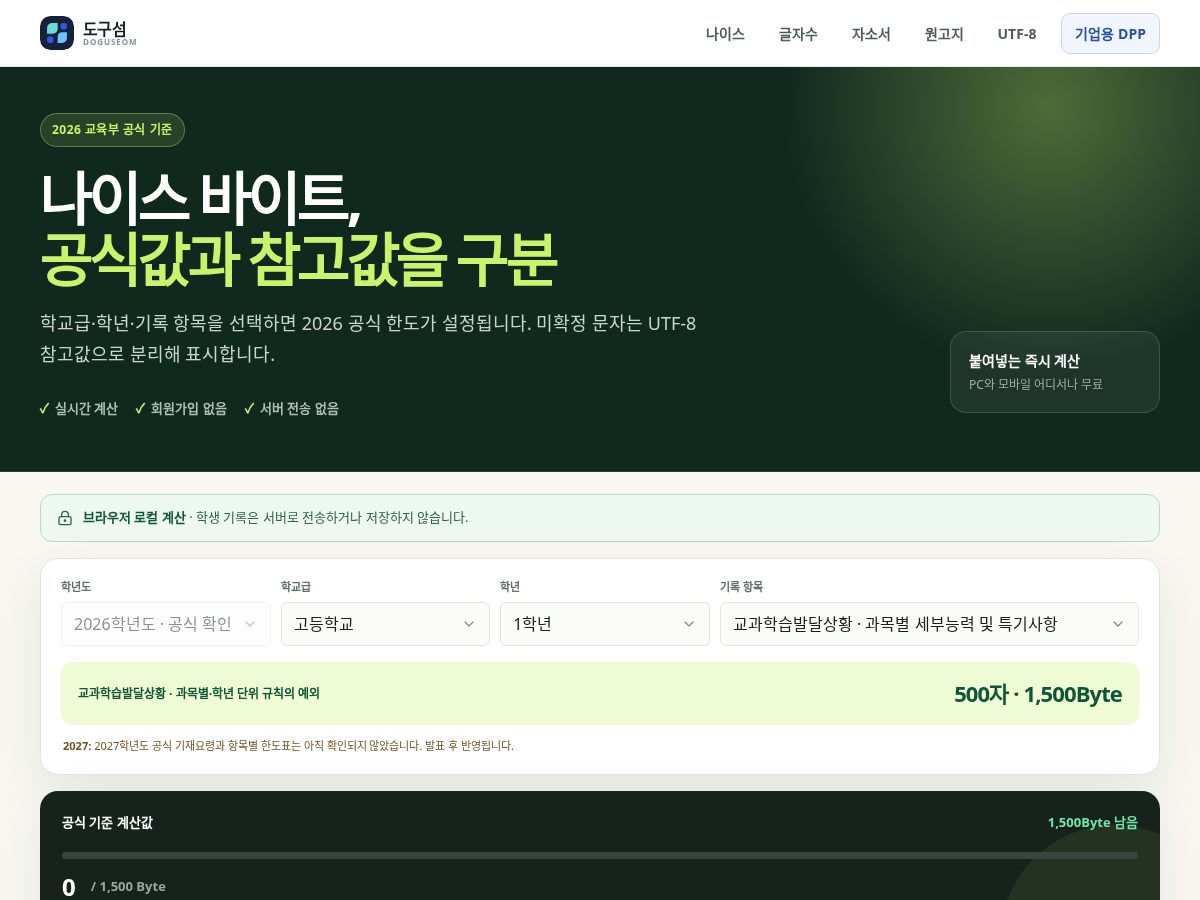1200x900 pixels.
Task: Click the 기업용 DPP button
Action: click(x=1110, y=34)
